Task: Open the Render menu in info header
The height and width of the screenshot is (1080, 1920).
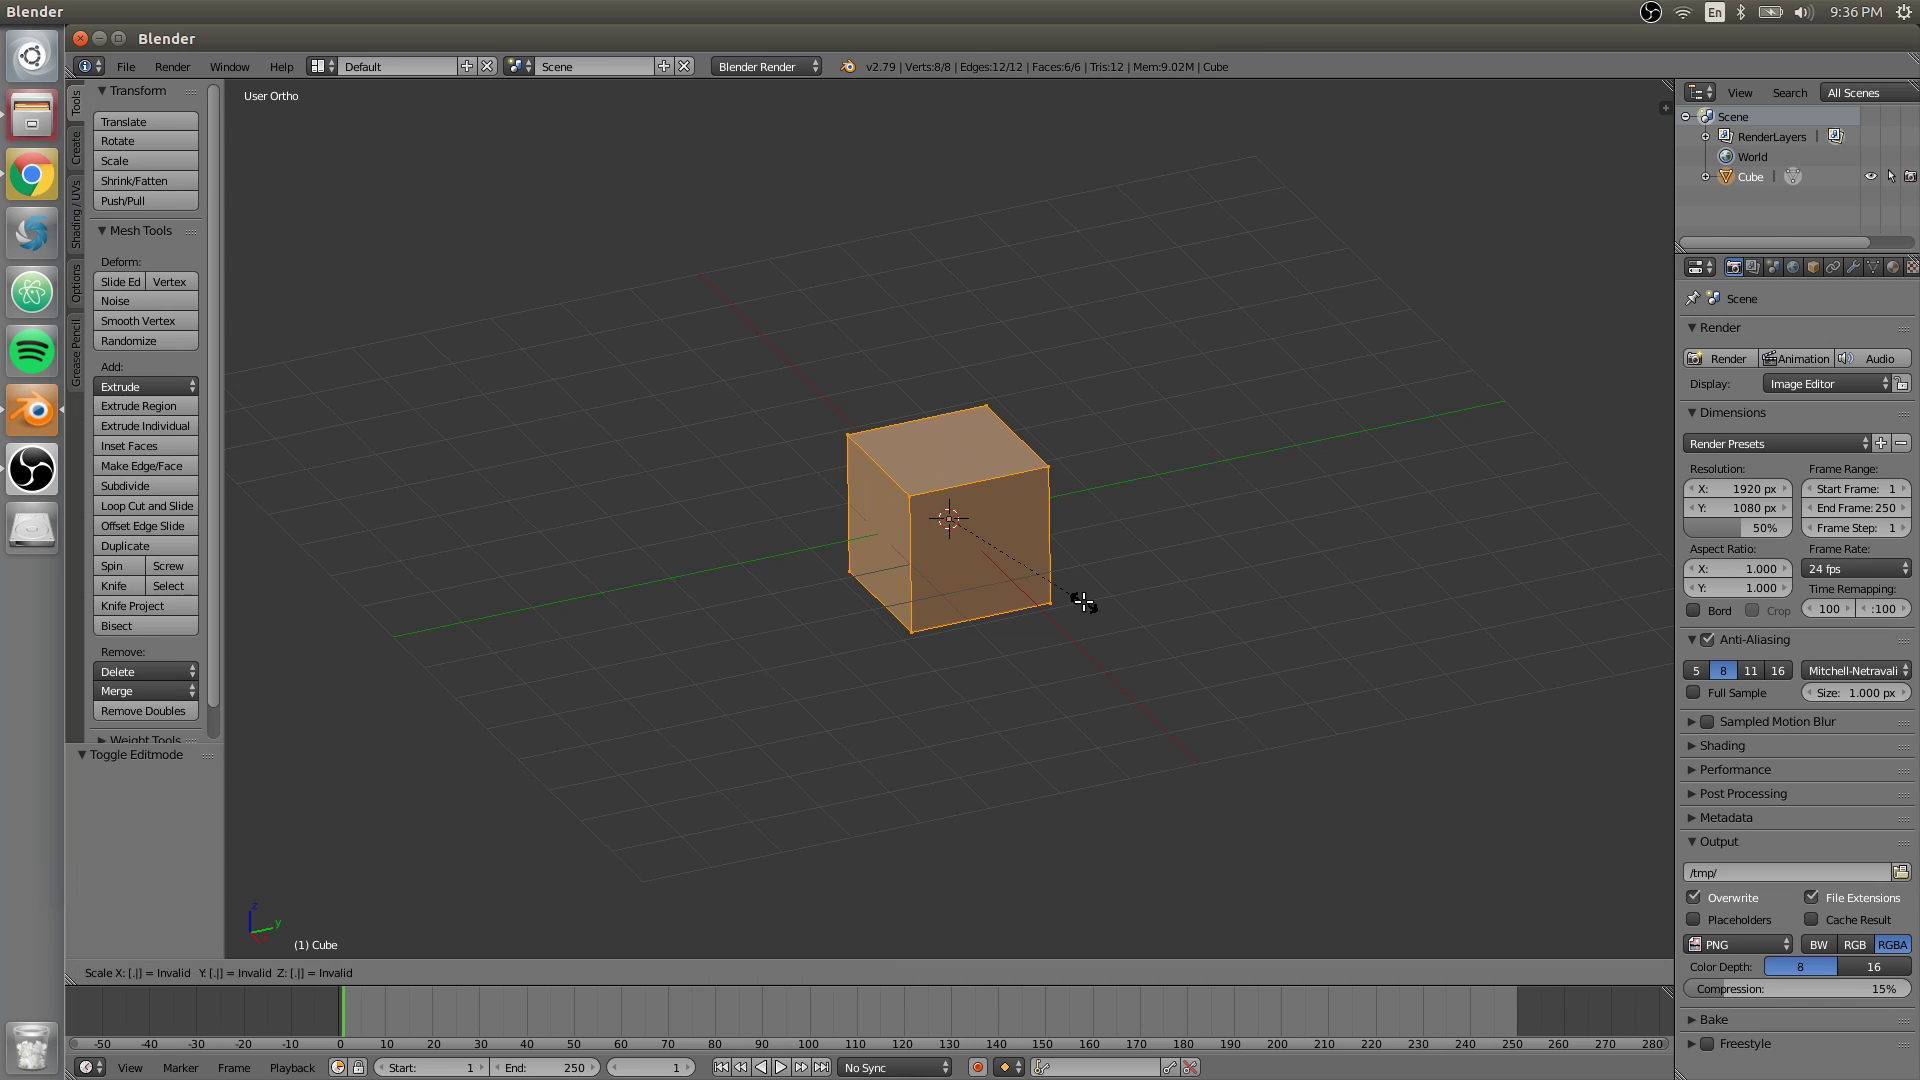Action: click(x=172, y=66)
